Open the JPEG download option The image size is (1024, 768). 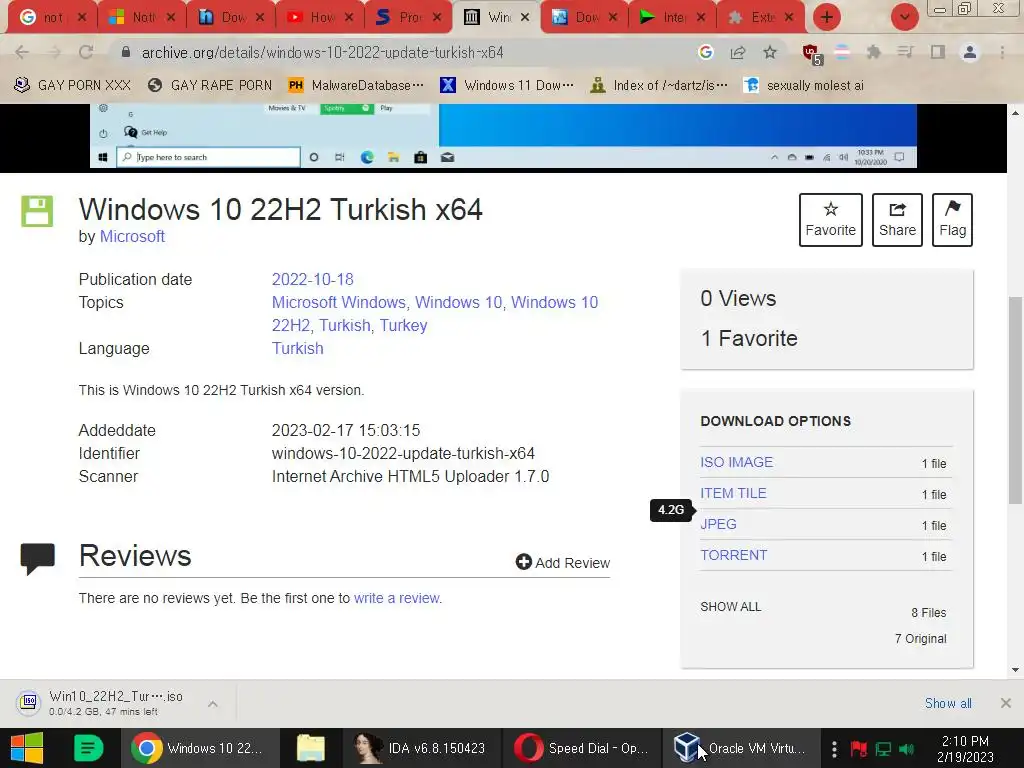tap(718, 524)
